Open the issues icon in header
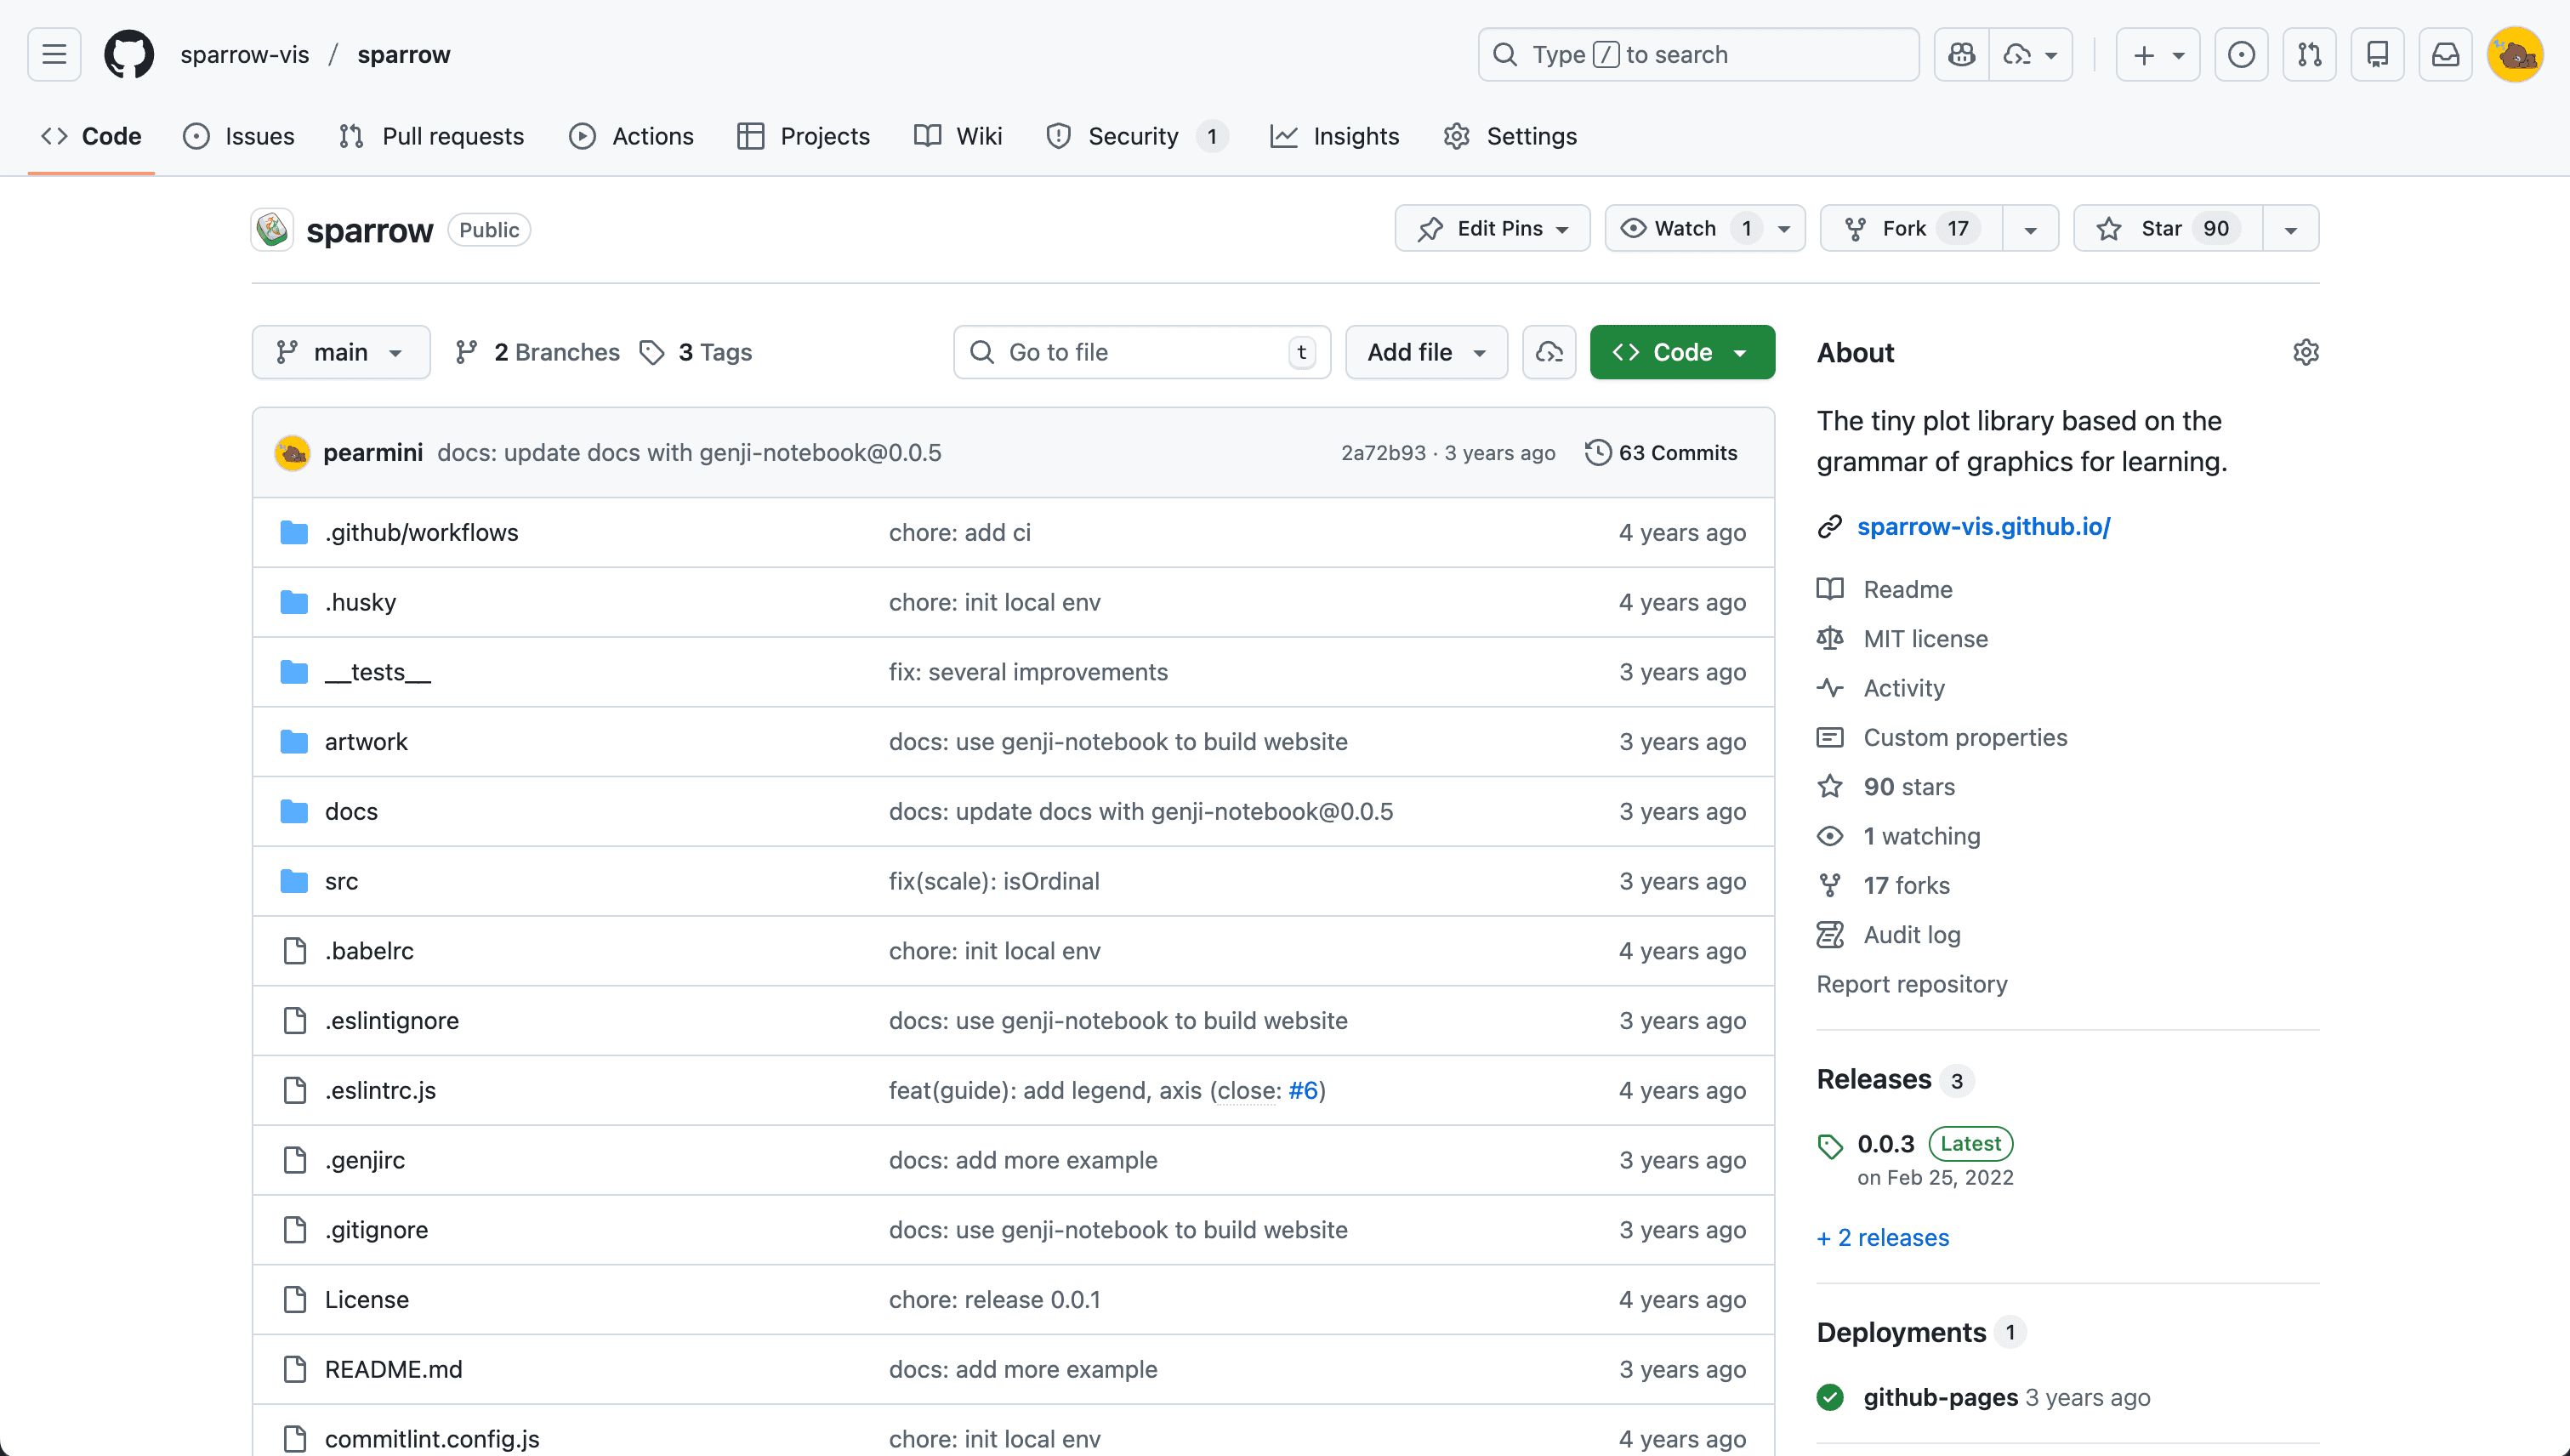This screenshot has height=1456, width=2570. pos(2241,54)
